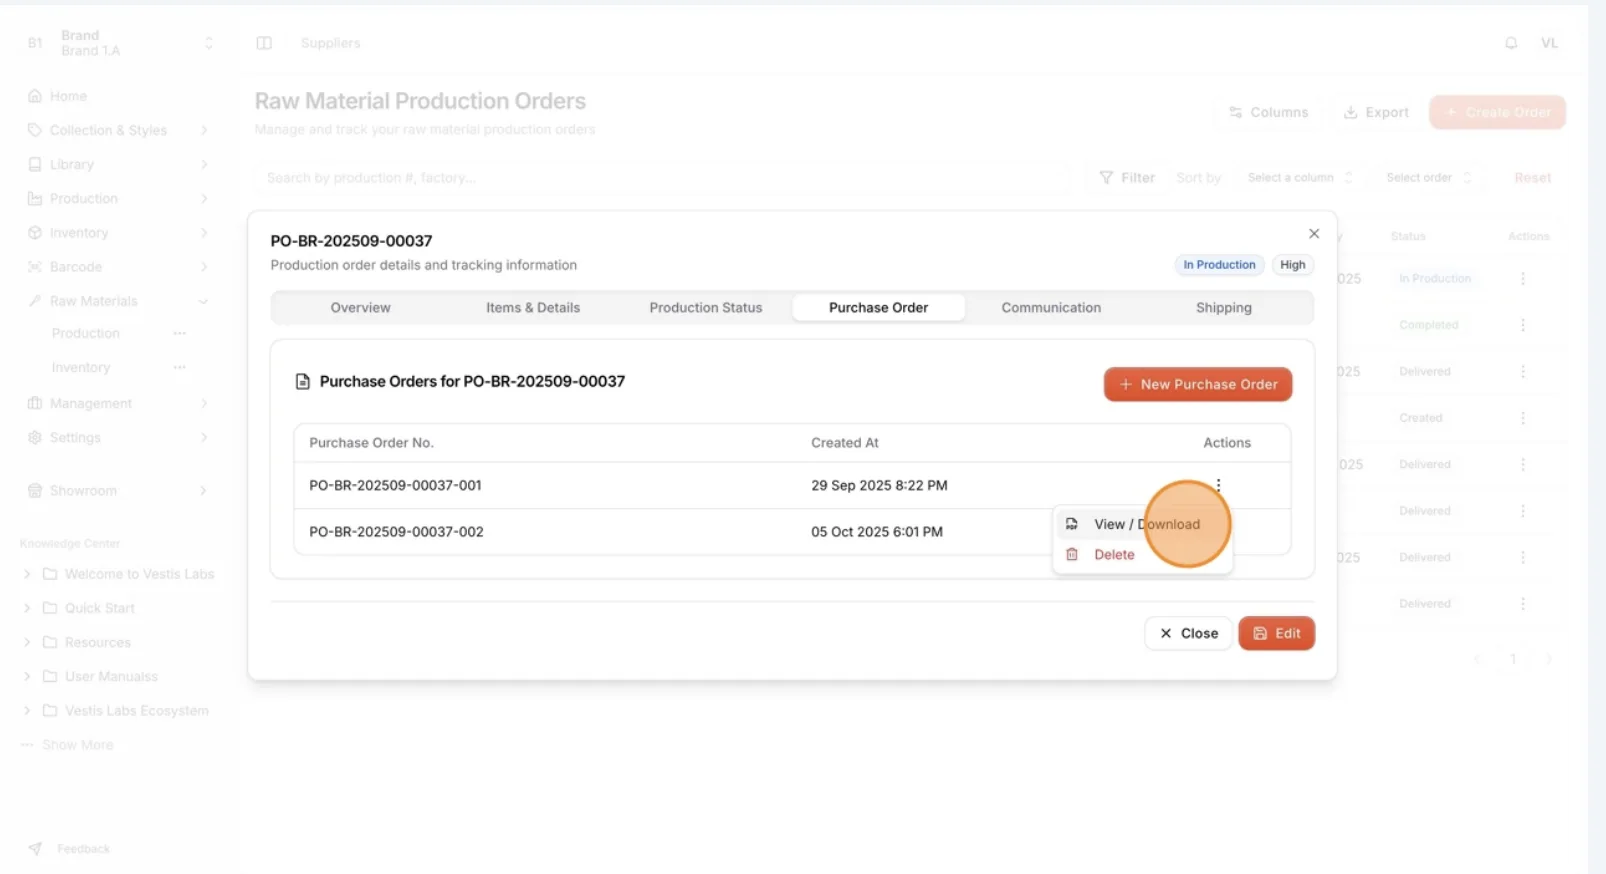Expand the Management sidebar chevron
The image size is (1606, 874).
pyautogui.click(x=204, y=403)
